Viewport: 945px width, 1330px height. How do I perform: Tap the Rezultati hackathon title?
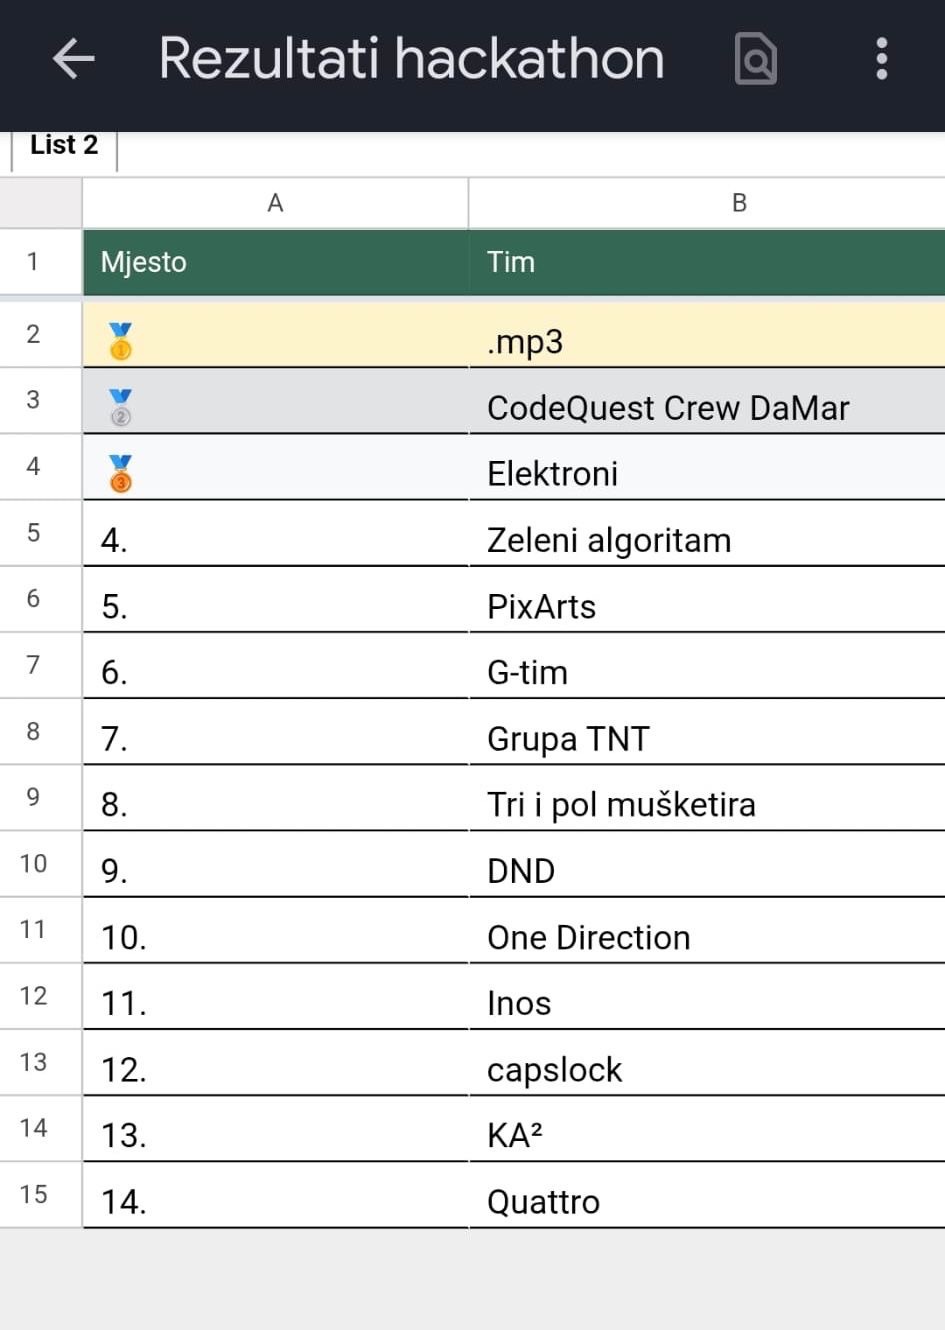(411, 59)
